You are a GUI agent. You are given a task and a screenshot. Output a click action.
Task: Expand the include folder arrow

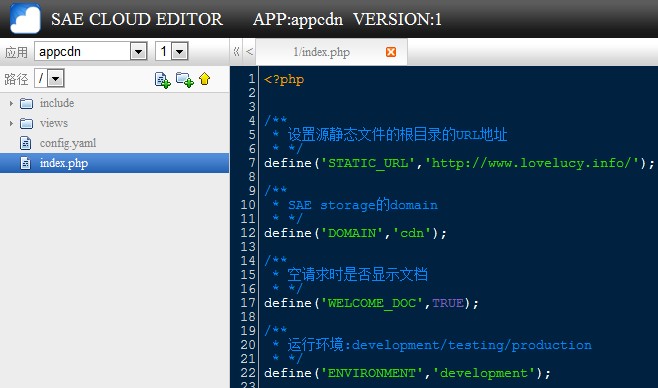pyautogui.click(x=11, y=103)
